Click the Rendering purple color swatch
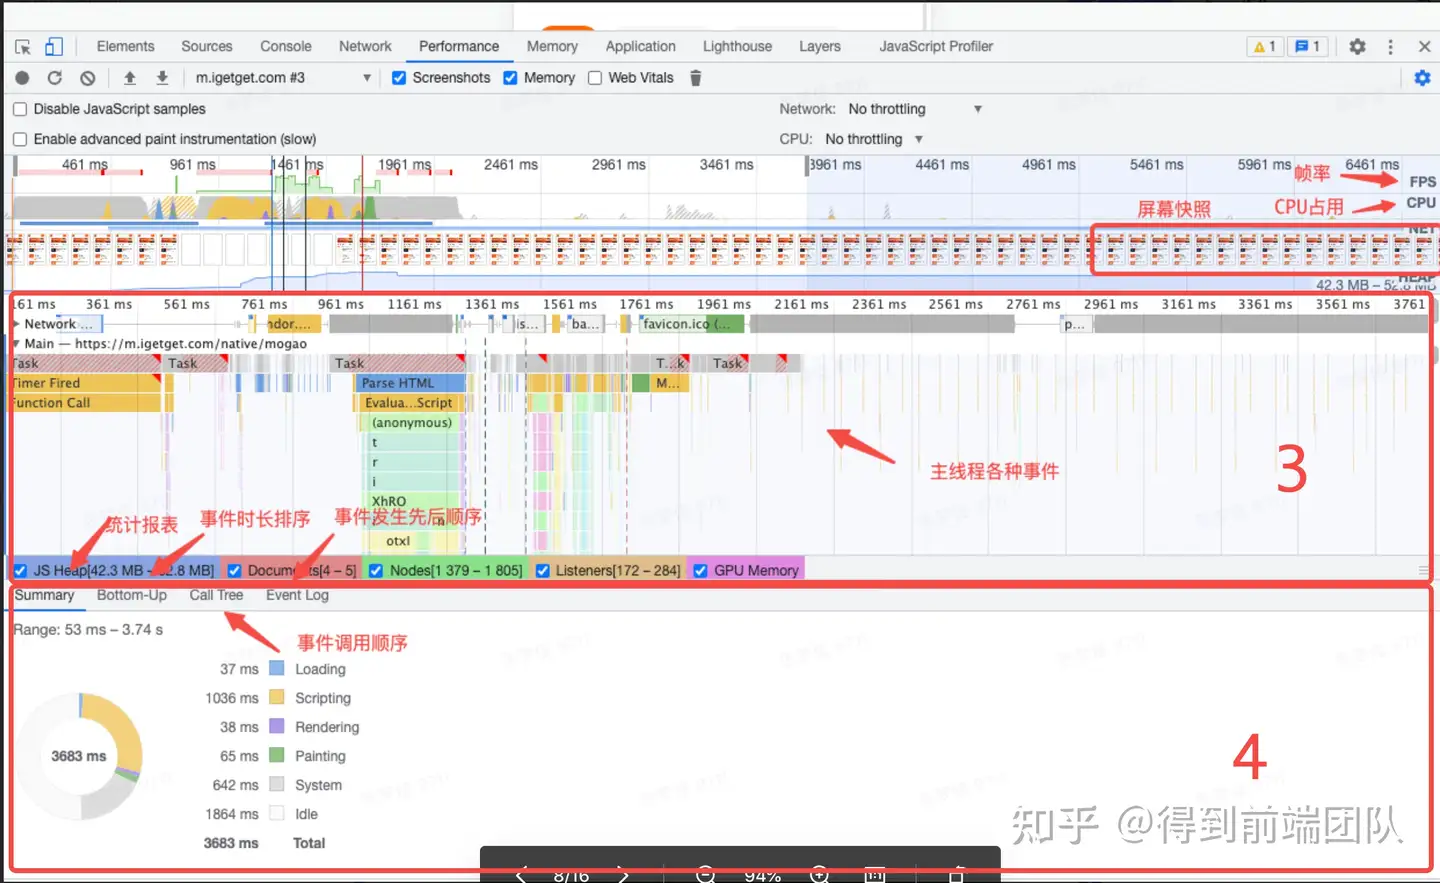Screen dimensions: 1440x883 [277, 726]
